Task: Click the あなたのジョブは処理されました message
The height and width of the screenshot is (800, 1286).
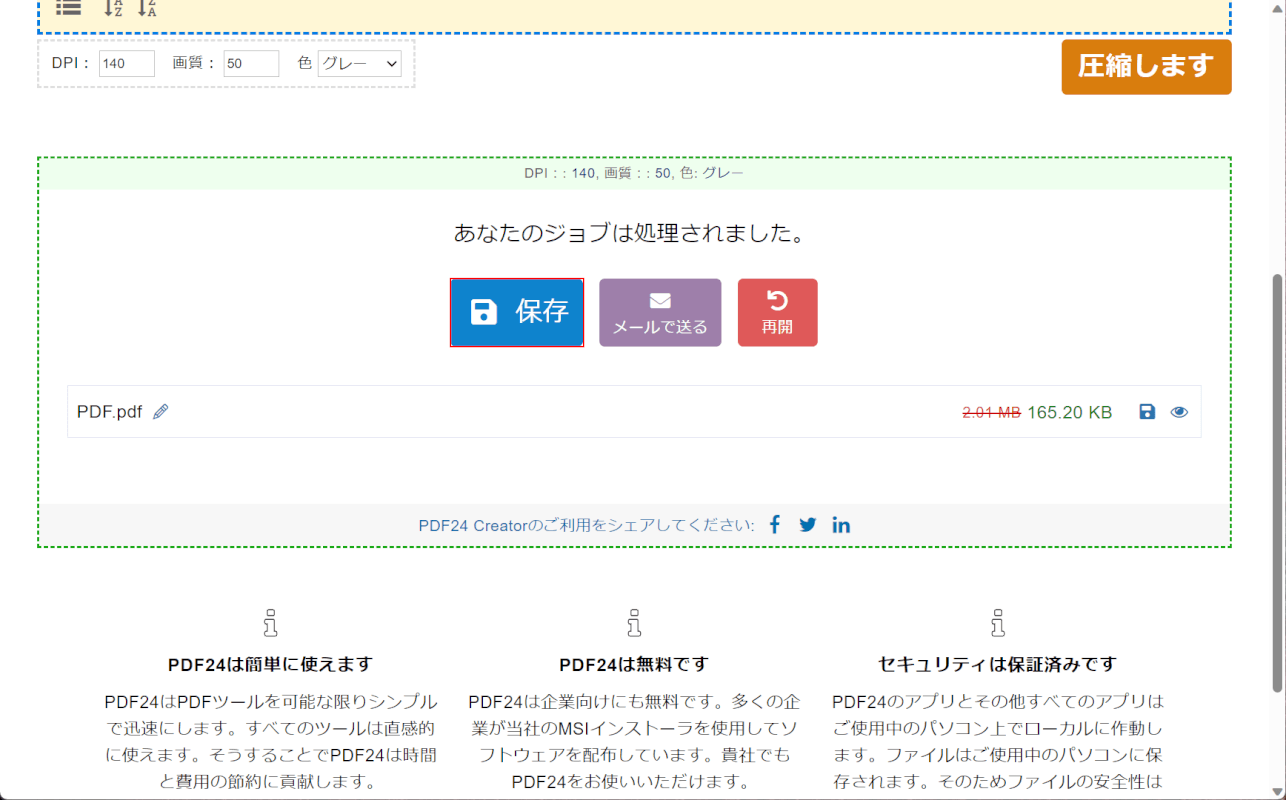Action: [x=630, y=234]
